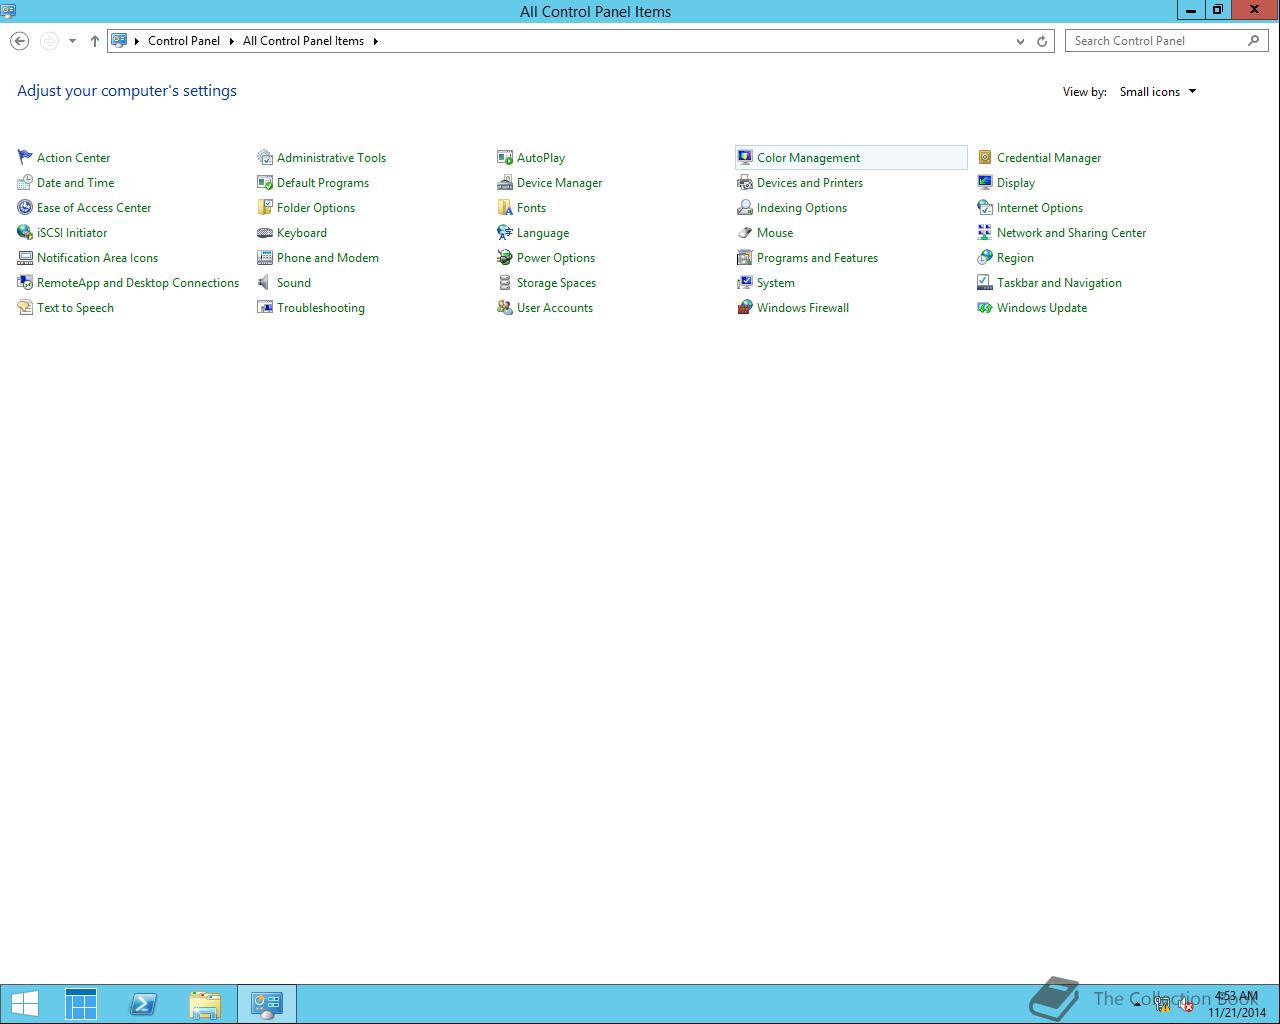1280x1024 pixels.
Task: Open the Language settings link
Action: [x=543, y=233]
